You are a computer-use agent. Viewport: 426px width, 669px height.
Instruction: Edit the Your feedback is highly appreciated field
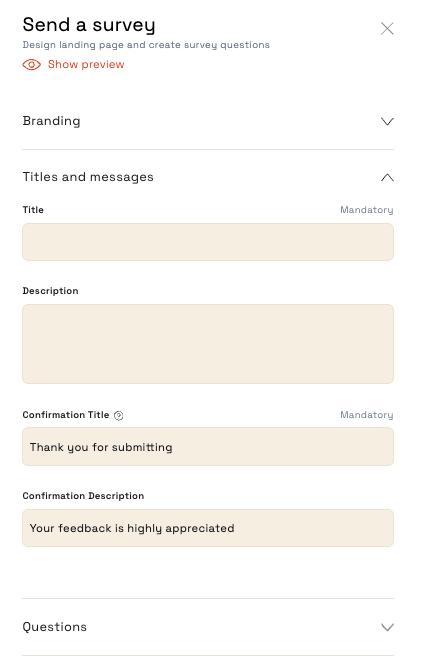click(x=208, y=528)
